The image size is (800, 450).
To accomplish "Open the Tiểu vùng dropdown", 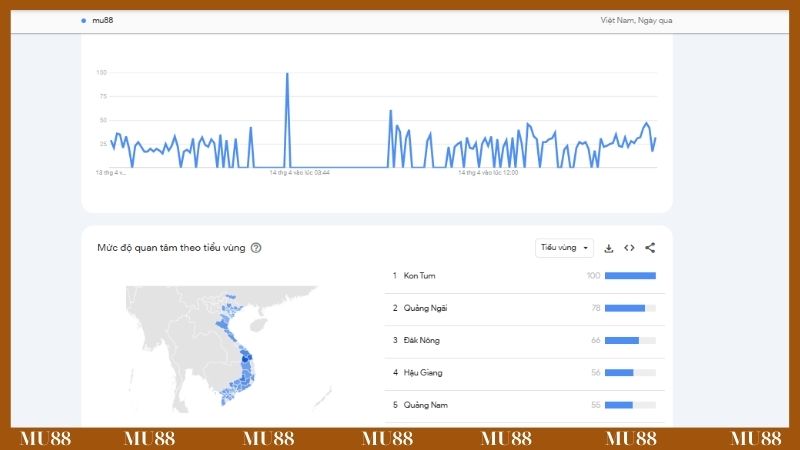I will coord(564,247).
